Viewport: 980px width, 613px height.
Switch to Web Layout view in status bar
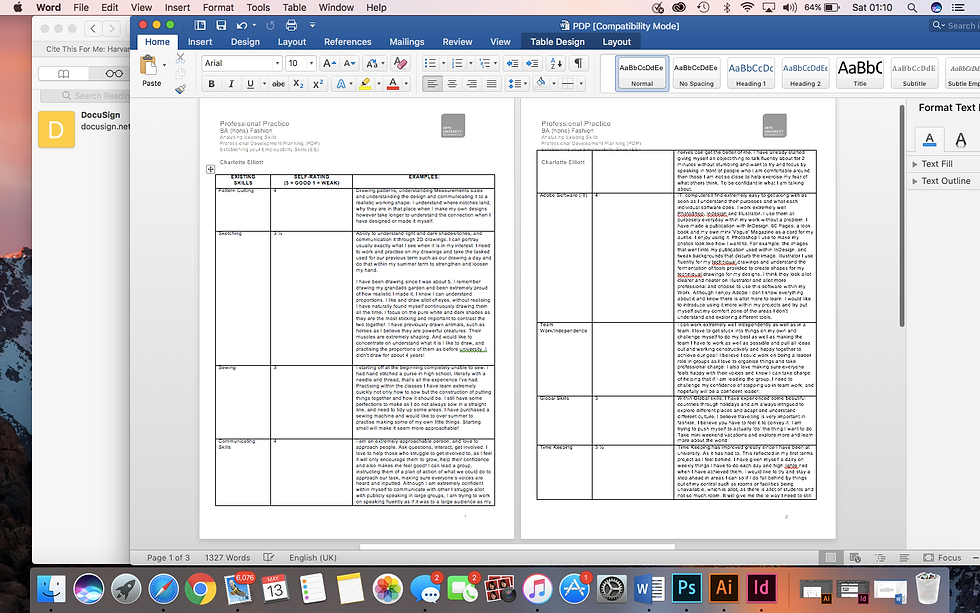point(854,557)
